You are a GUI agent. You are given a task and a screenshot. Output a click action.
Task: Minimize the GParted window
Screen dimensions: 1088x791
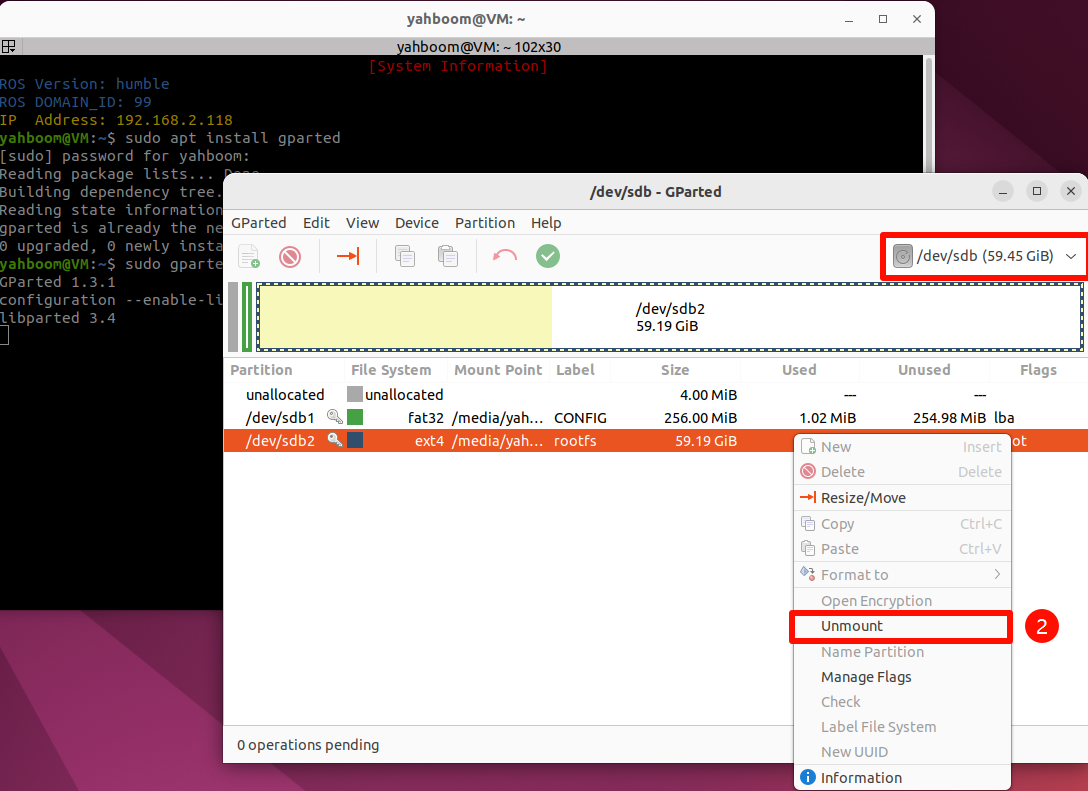1003,192
